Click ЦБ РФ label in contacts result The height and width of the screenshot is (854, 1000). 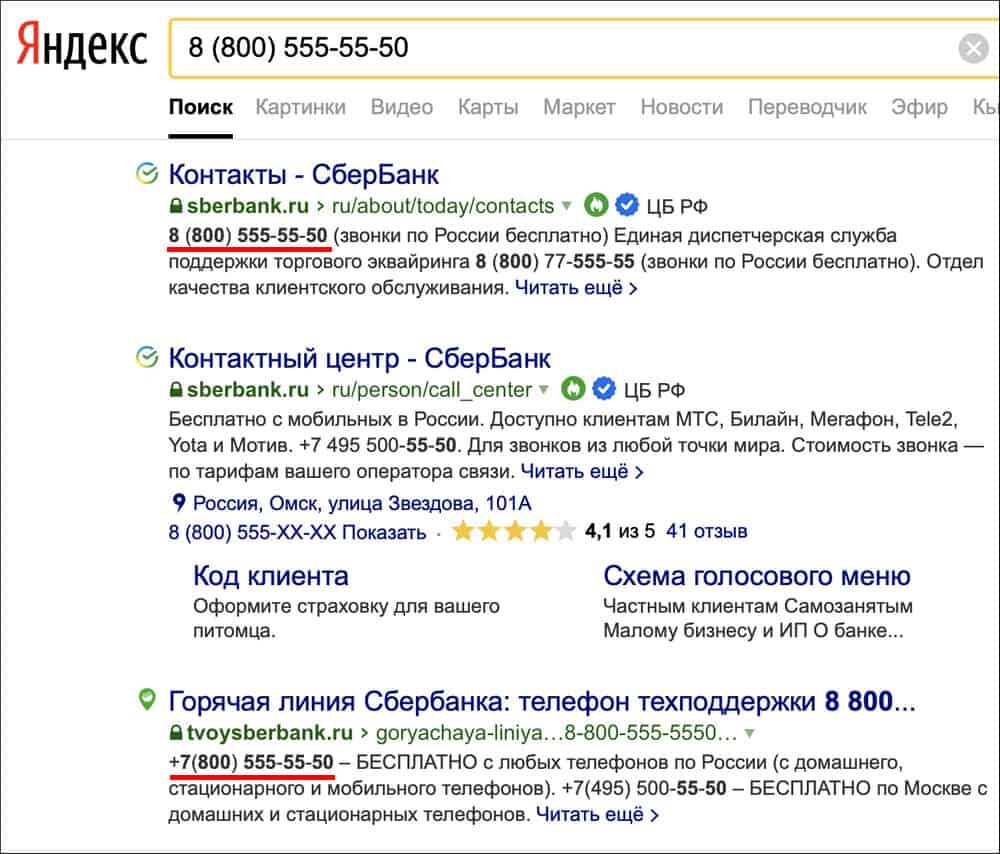(677, 207)
